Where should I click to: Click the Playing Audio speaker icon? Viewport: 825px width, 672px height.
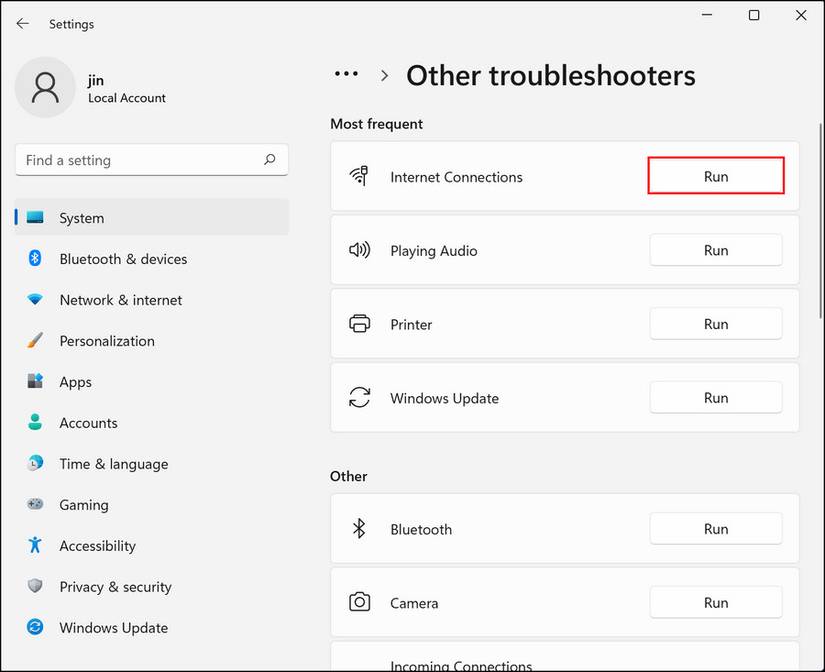click(360, 250)
